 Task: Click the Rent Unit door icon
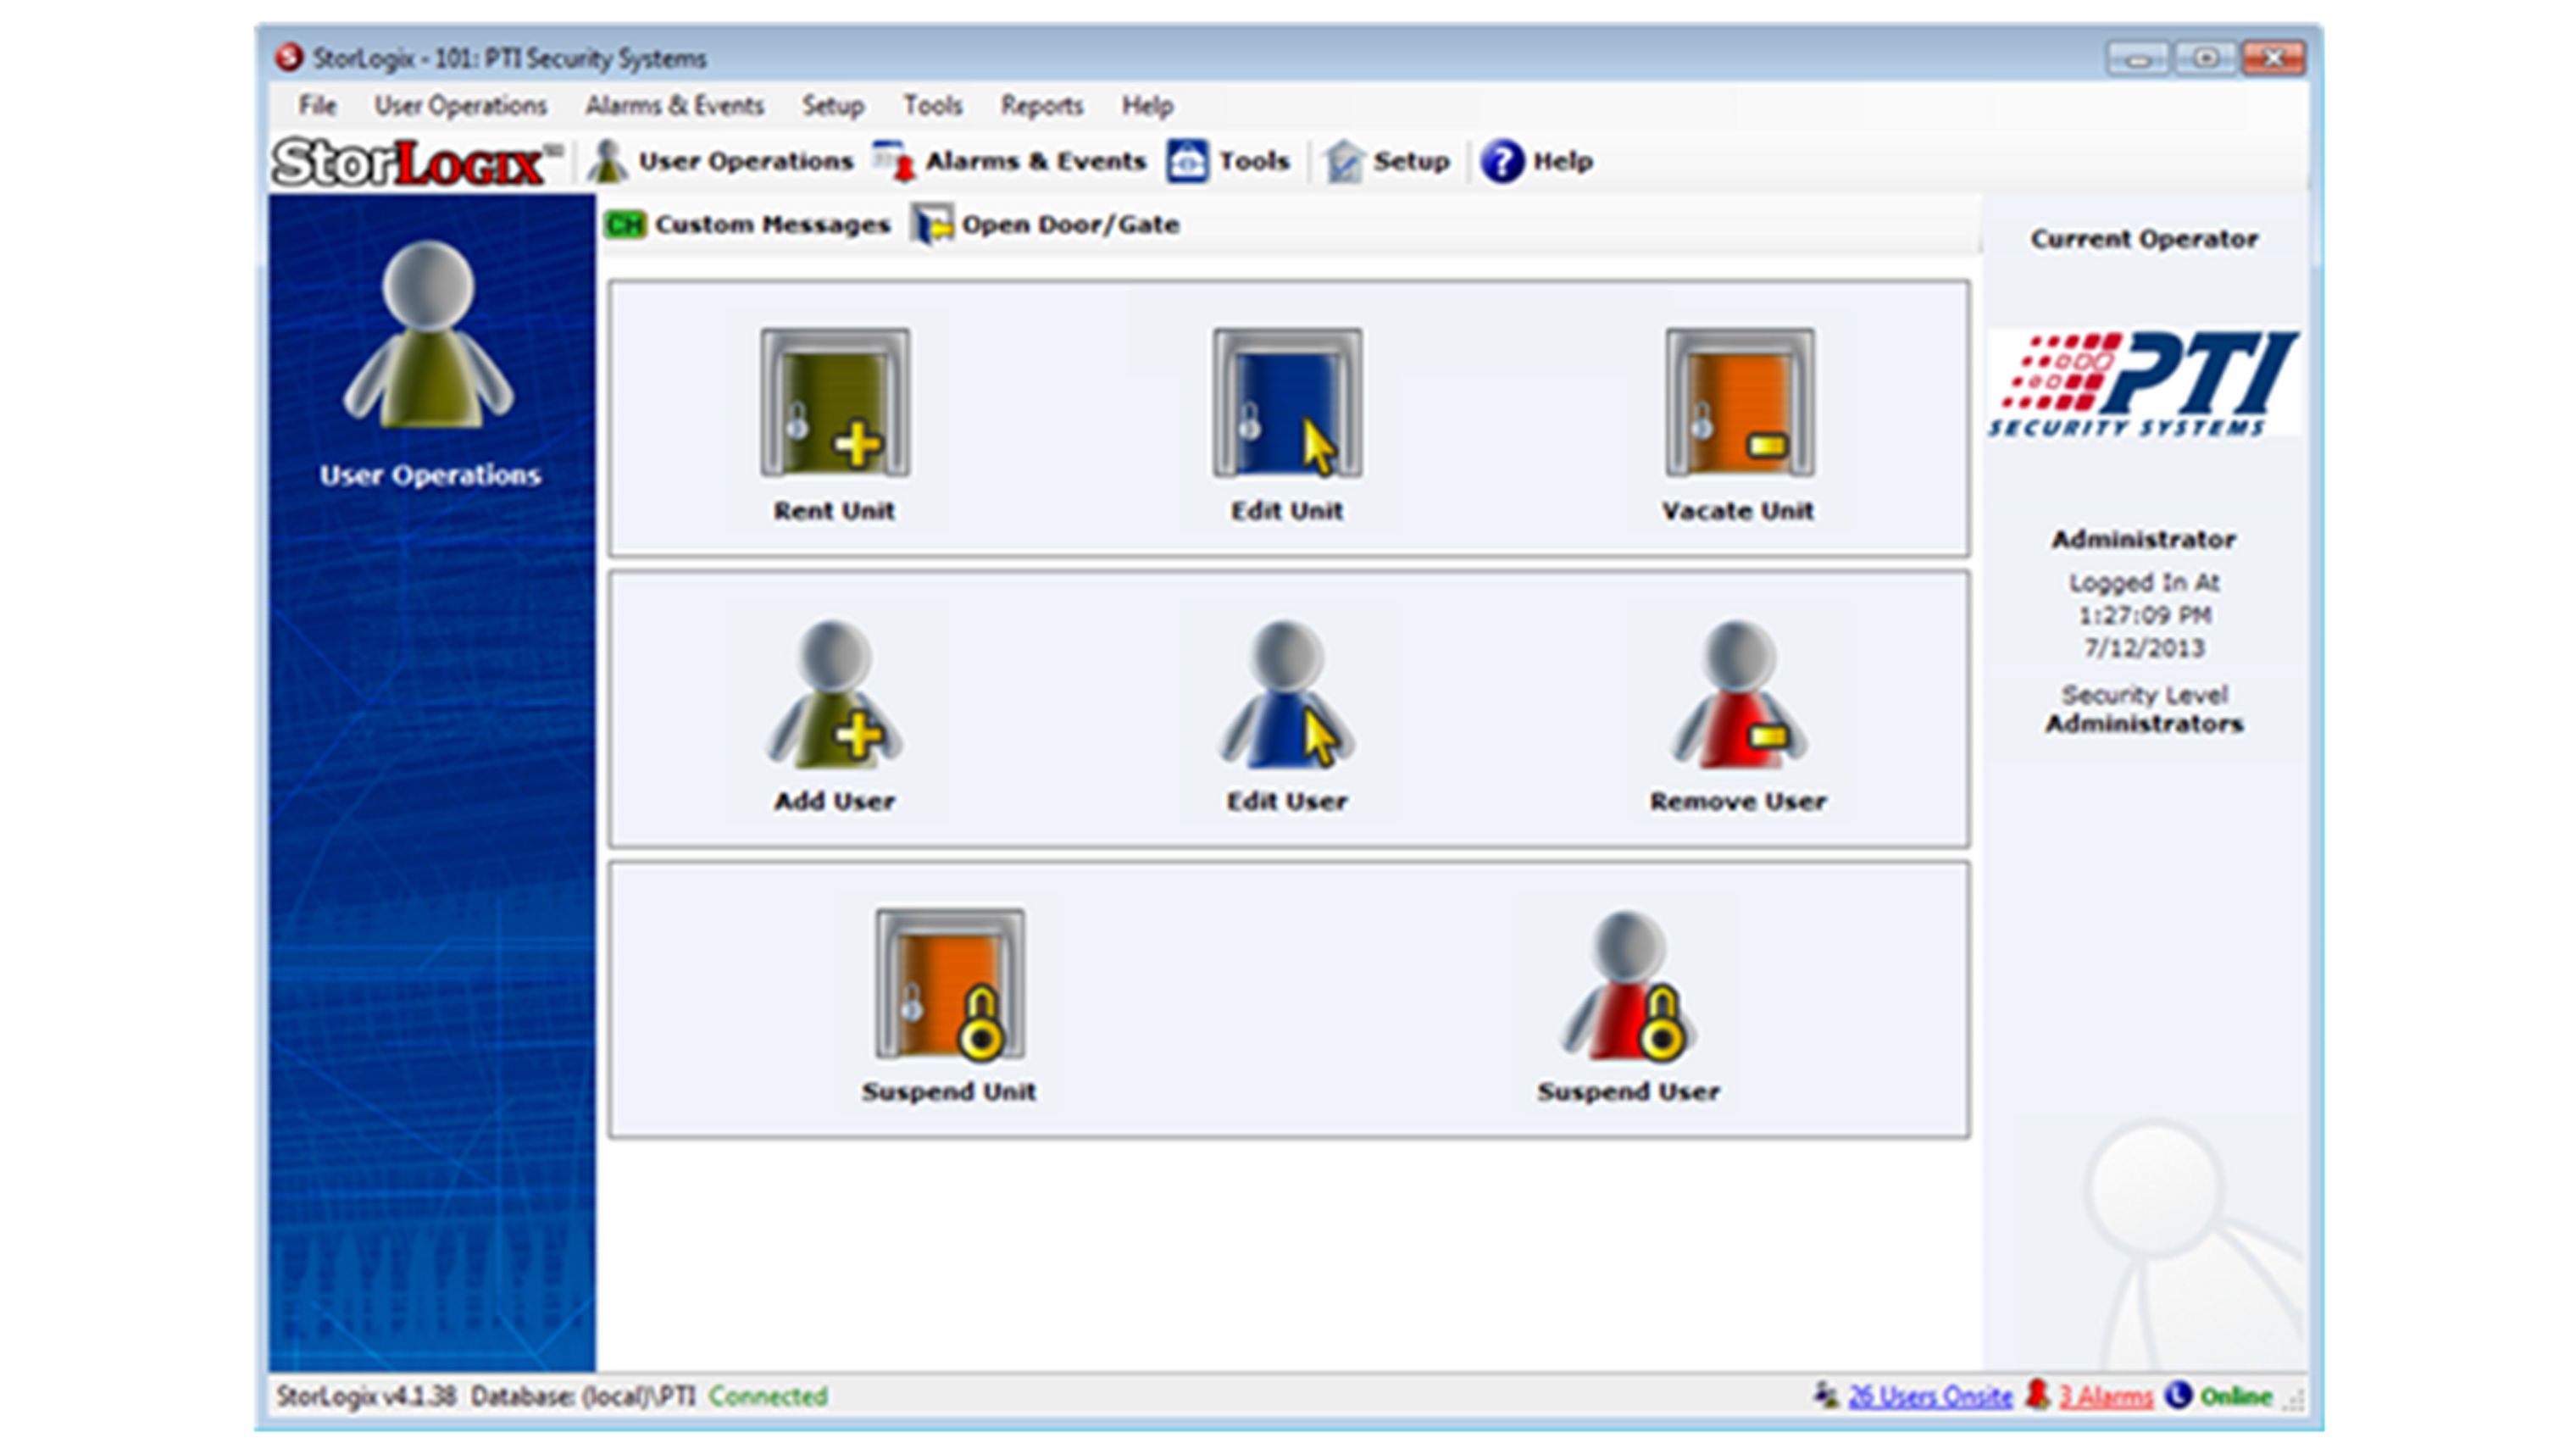click(x=834, y=404)
